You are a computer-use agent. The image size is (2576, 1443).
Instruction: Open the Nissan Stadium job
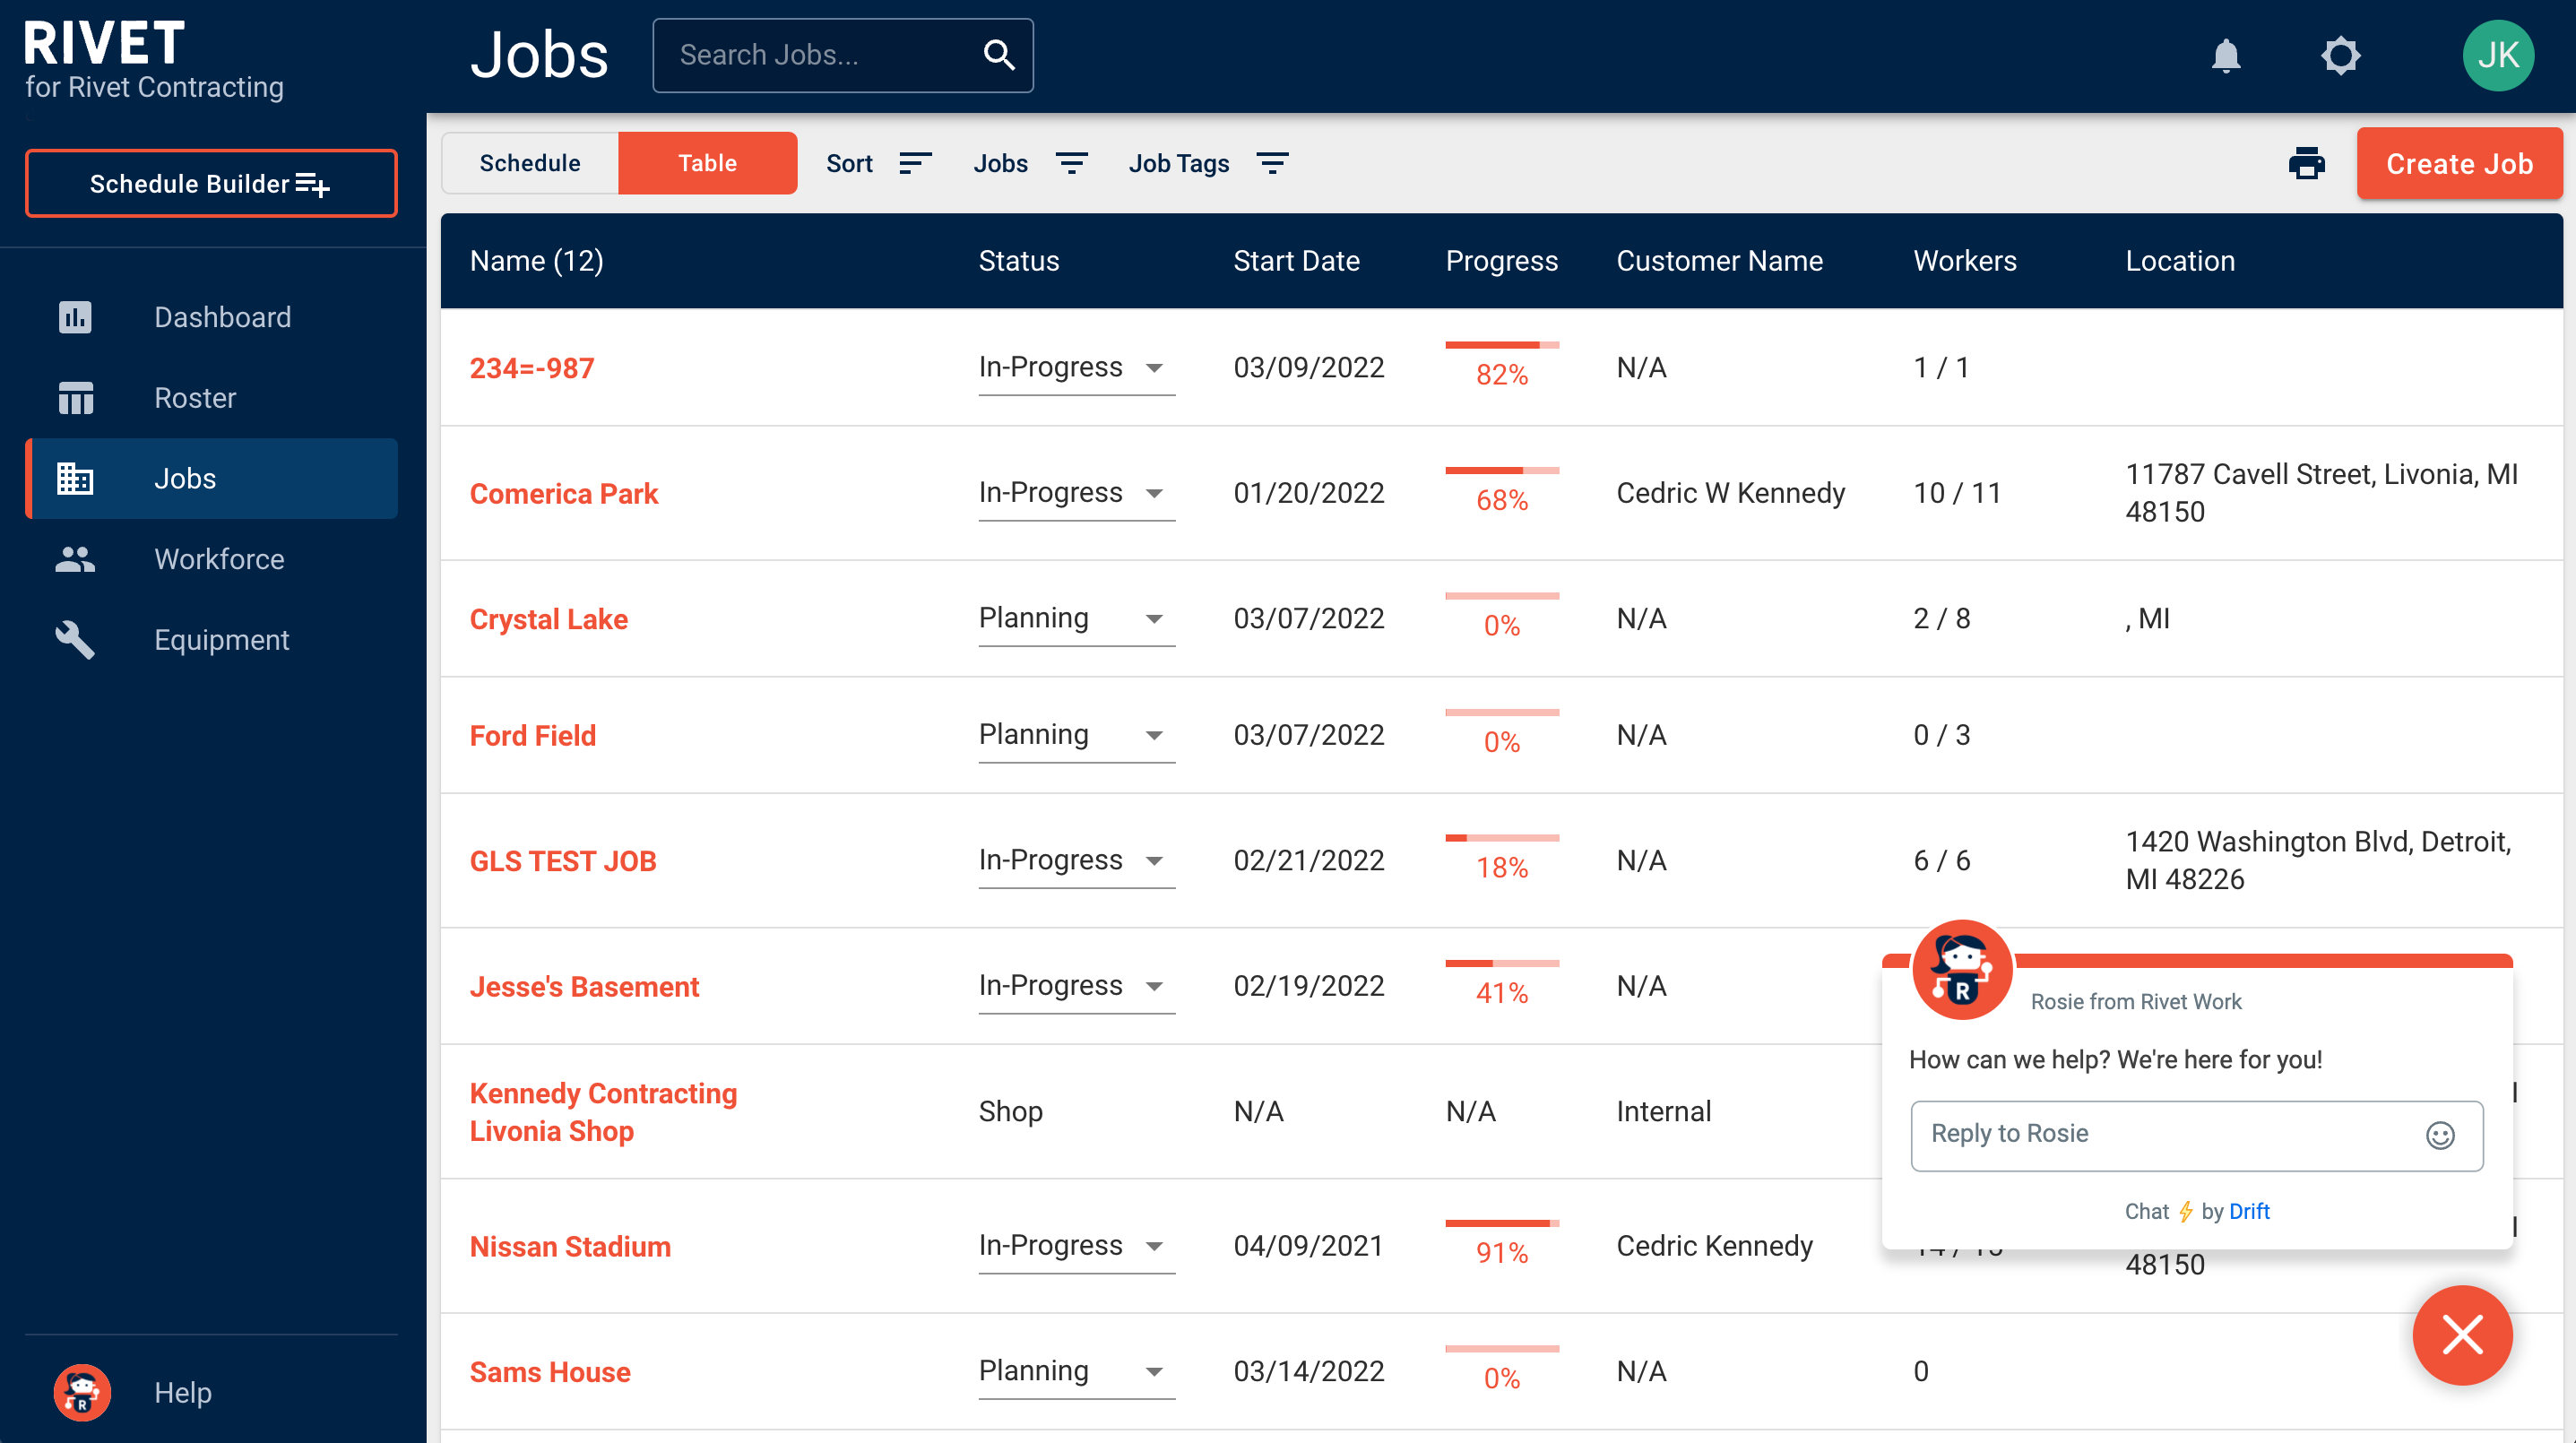click(x=570, y=1246)
